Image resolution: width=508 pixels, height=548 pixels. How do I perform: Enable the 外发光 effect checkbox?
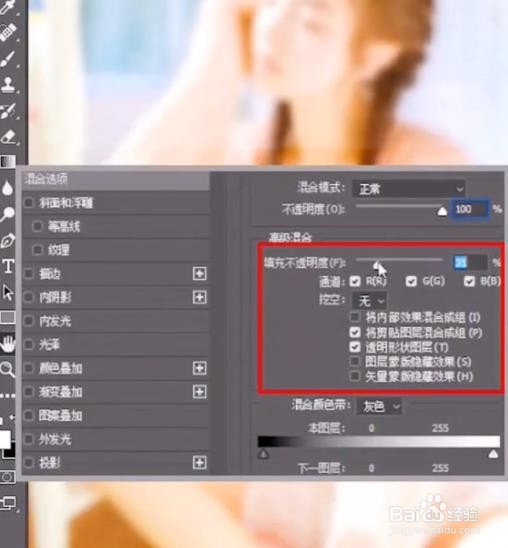(29, 439)
